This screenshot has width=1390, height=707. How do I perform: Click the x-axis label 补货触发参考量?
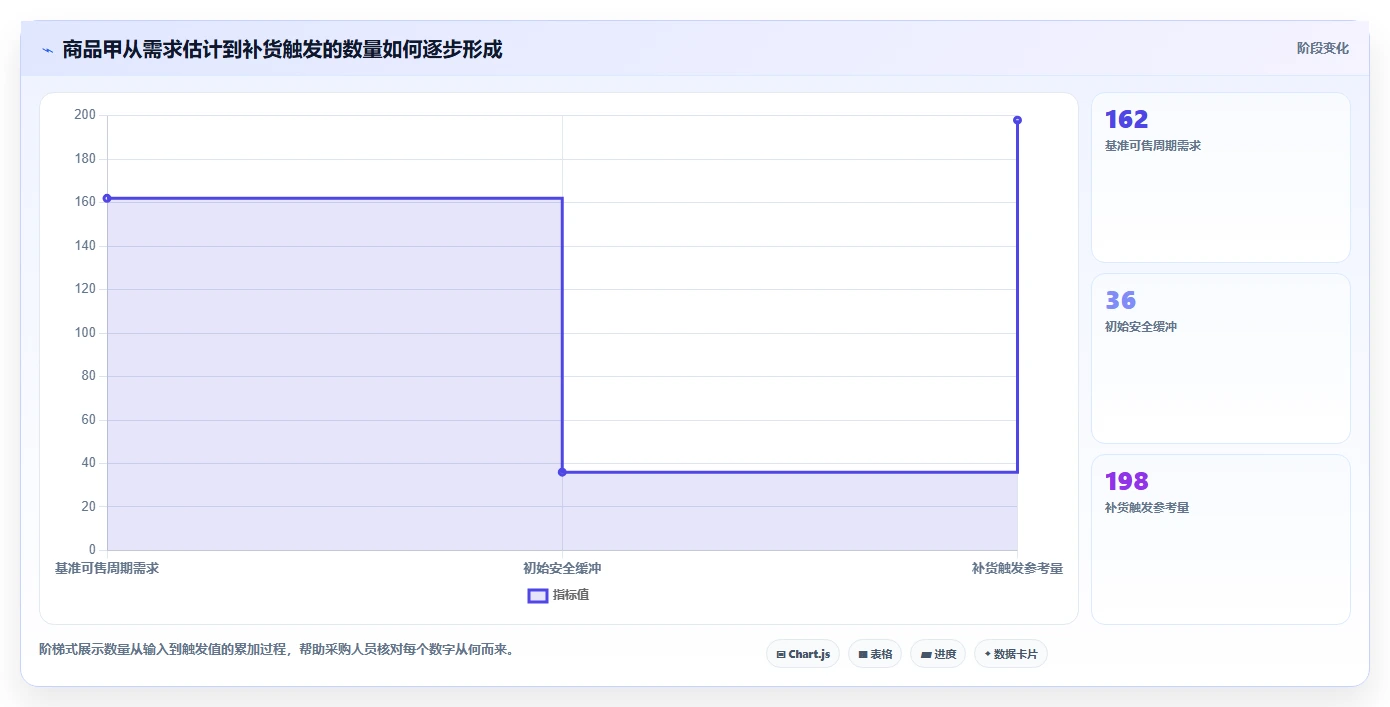(x=1017, y=568)
